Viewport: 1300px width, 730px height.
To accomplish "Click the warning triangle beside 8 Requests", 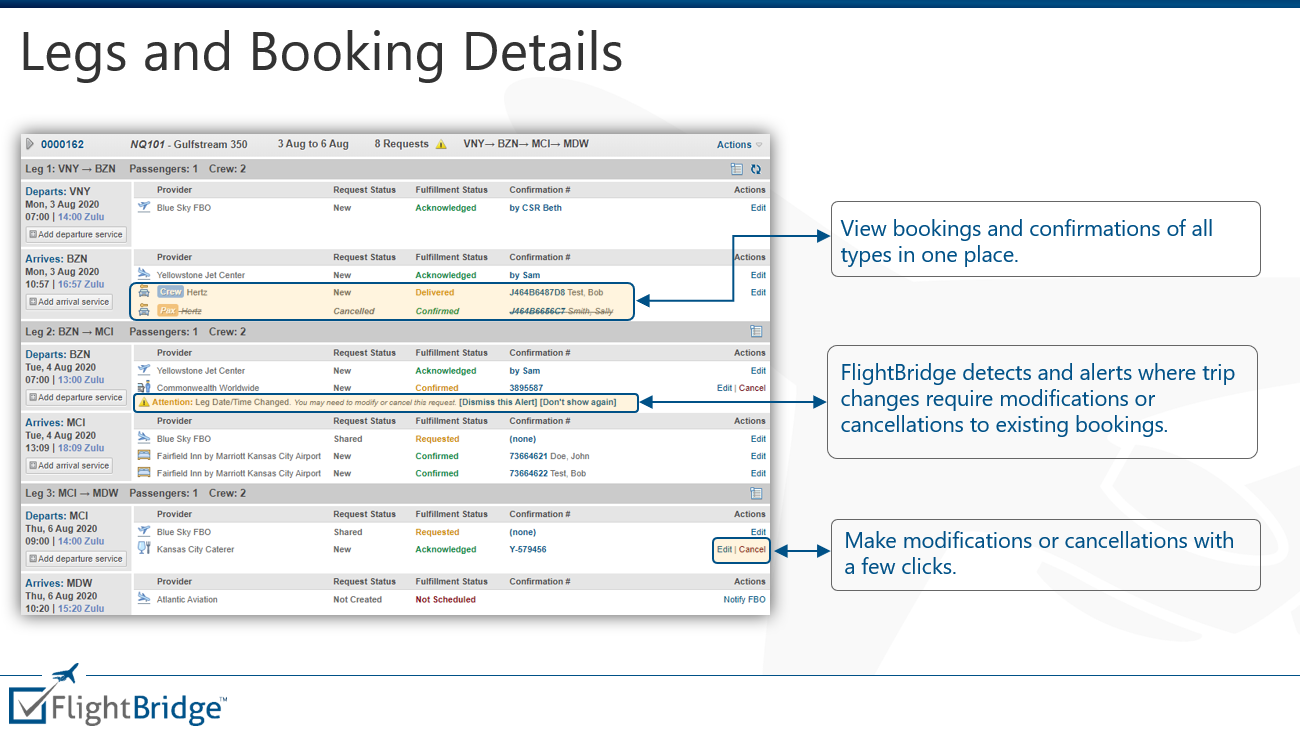I will tap(441, 143).
